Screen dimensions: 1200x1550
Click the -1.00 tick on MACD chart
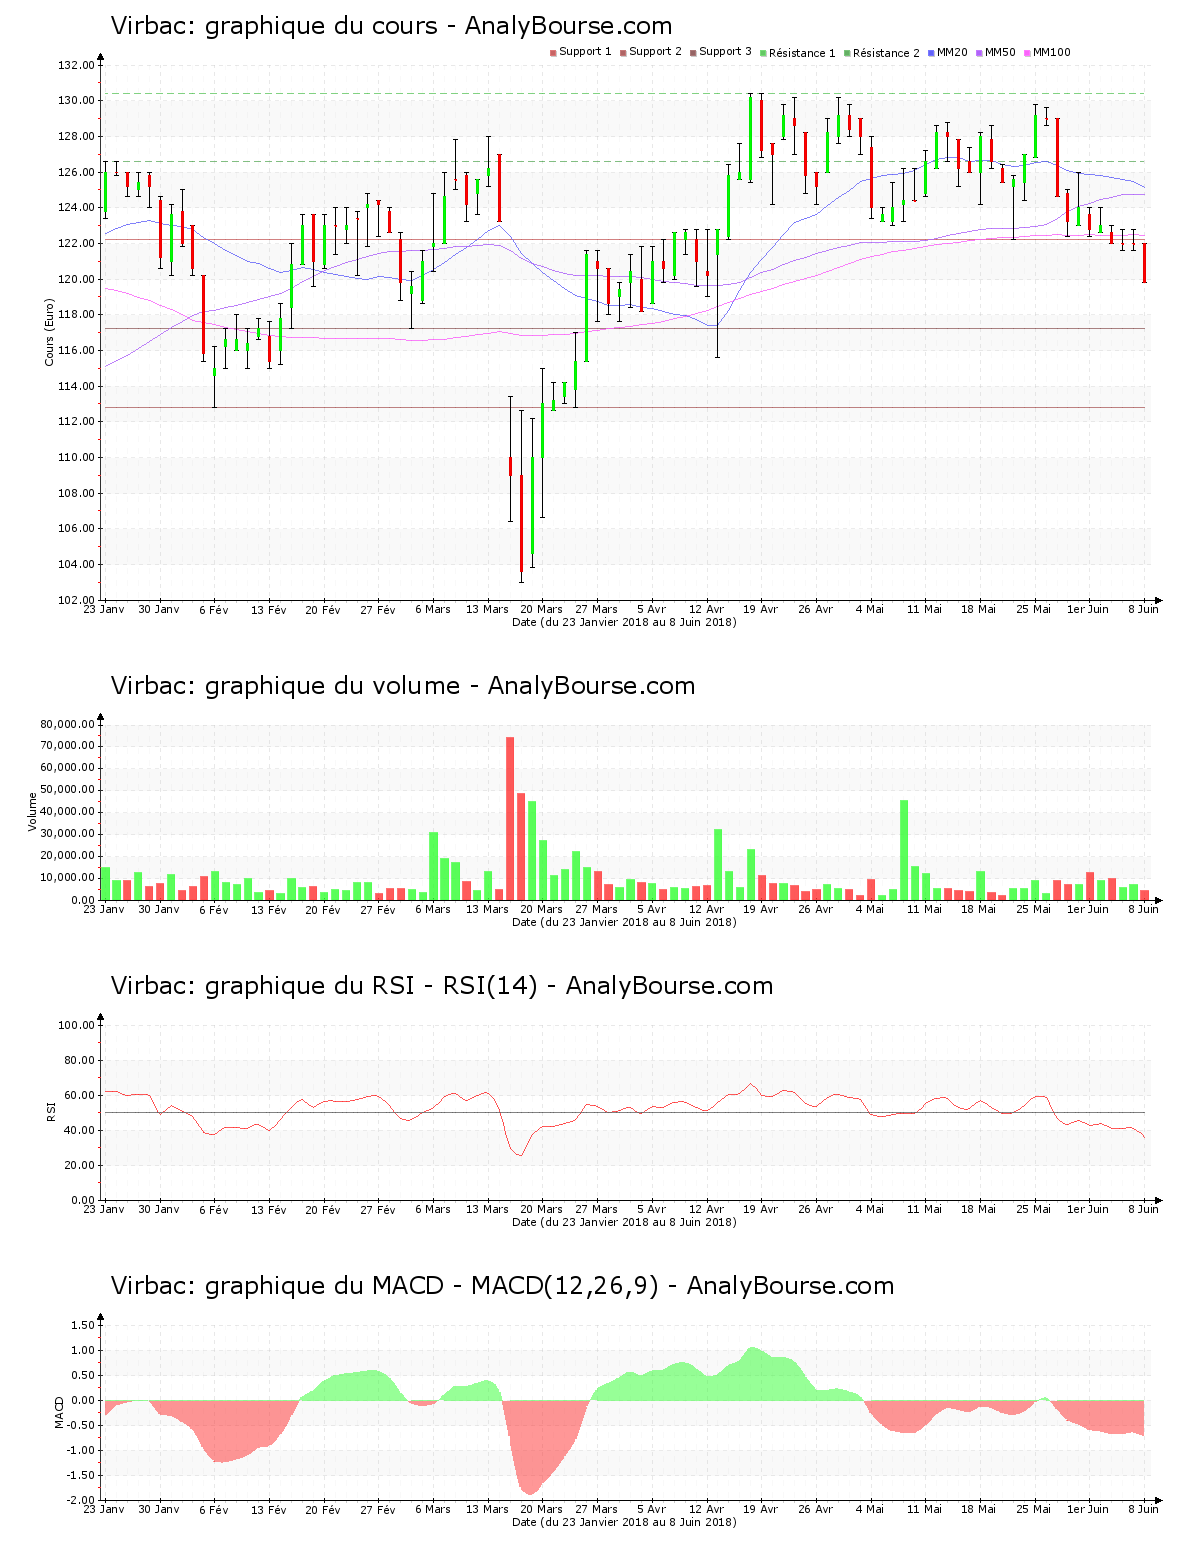pyautogui.click(x=81, y=1450)
